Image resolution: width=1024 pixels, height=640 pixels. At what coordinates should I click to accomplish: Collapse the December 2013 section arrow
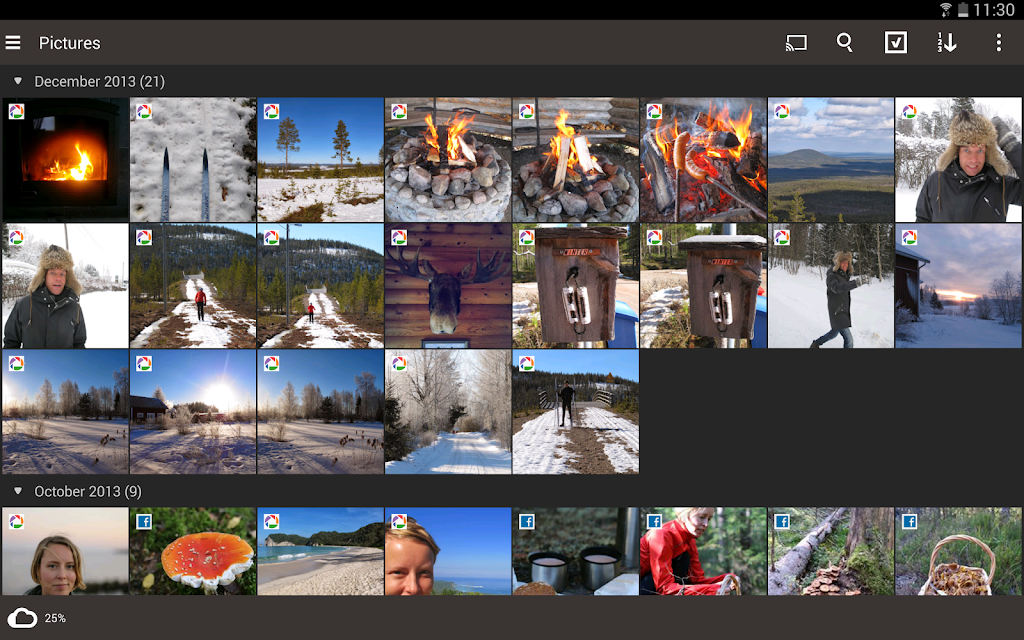coord(18,81)
